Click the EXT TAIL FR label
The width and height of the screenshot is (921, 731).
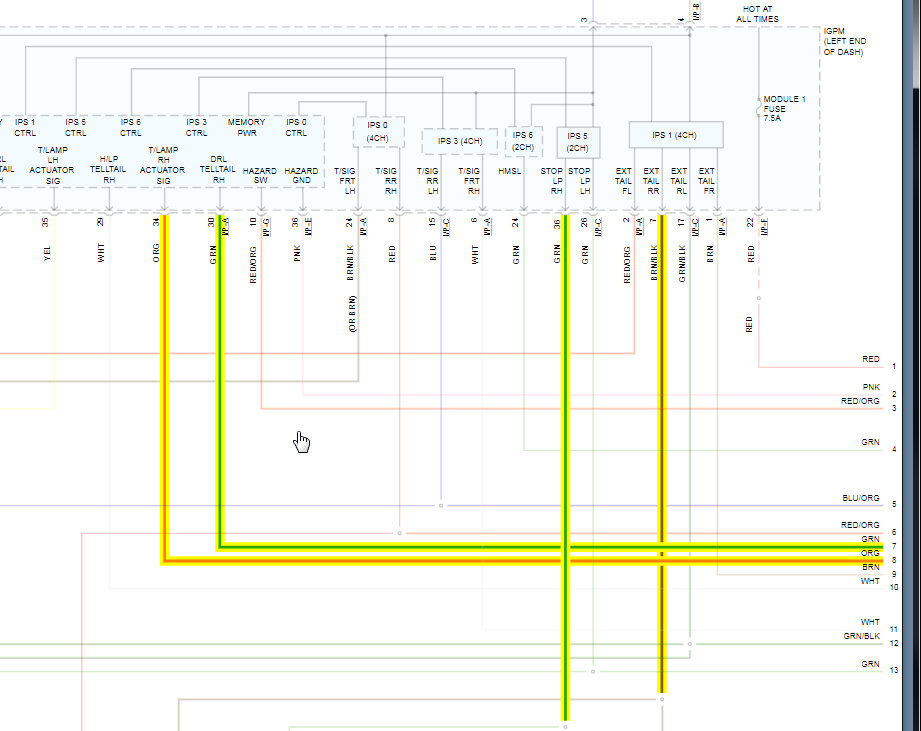[x=707, y=181]
